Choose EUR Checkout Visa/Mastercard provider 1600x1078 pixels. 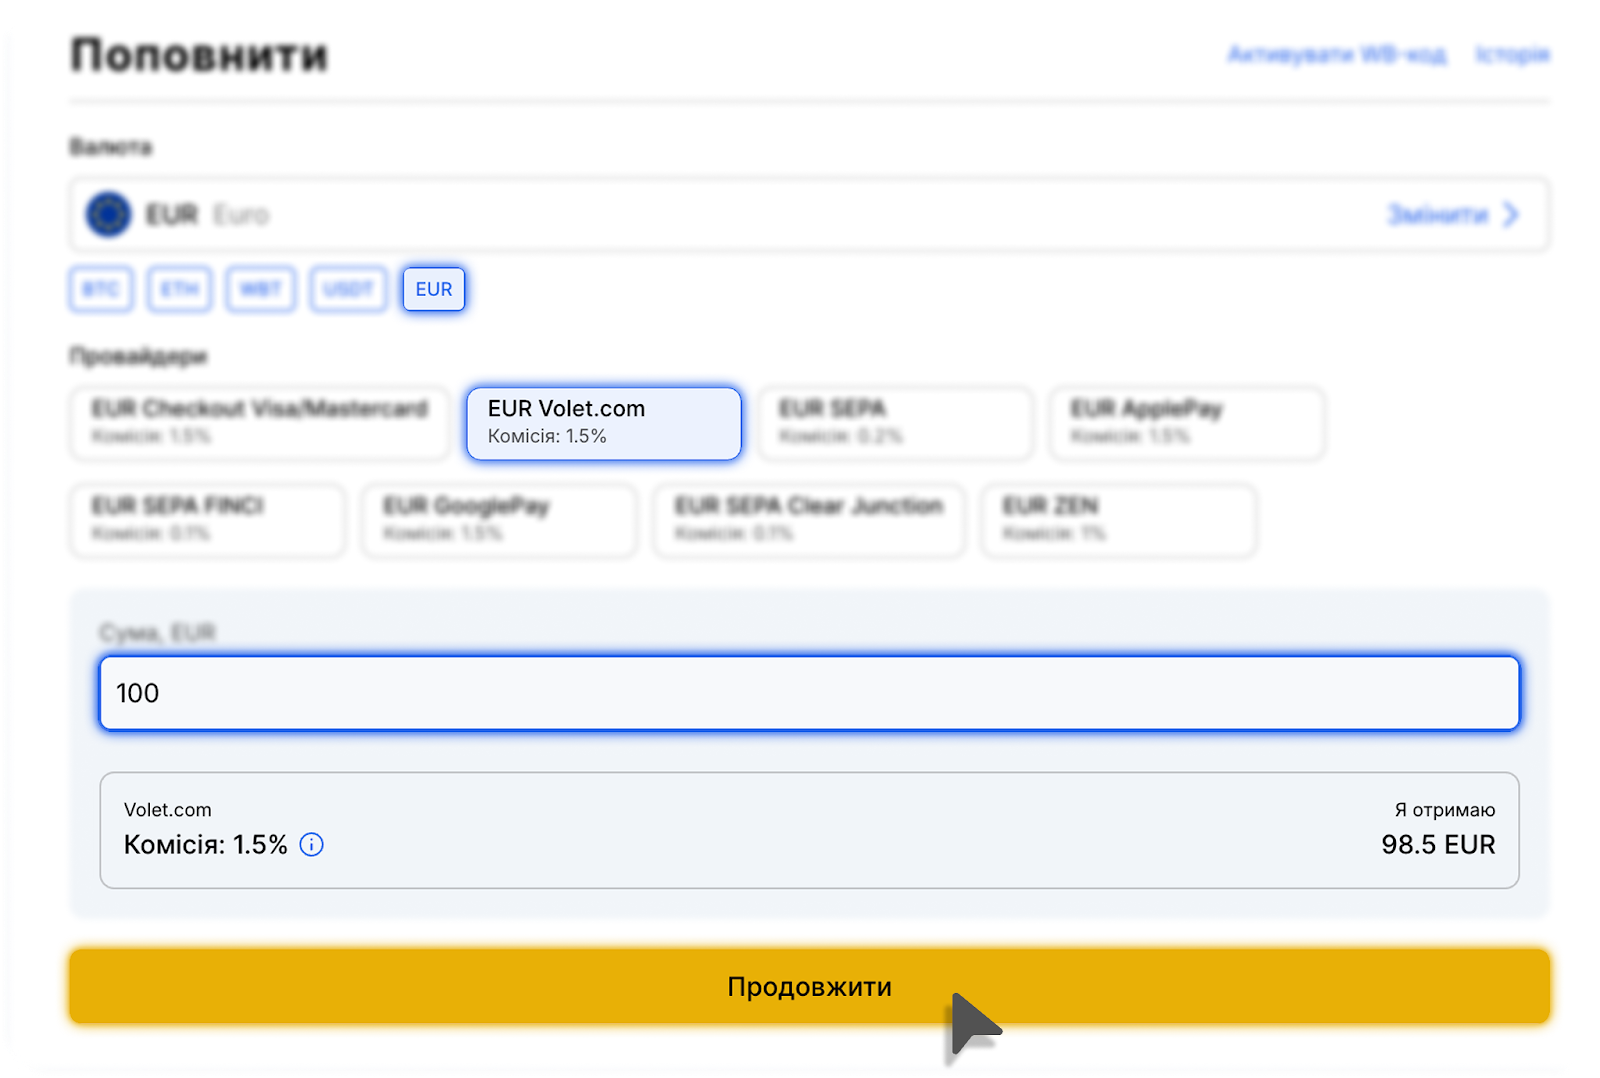click(259, 423)
